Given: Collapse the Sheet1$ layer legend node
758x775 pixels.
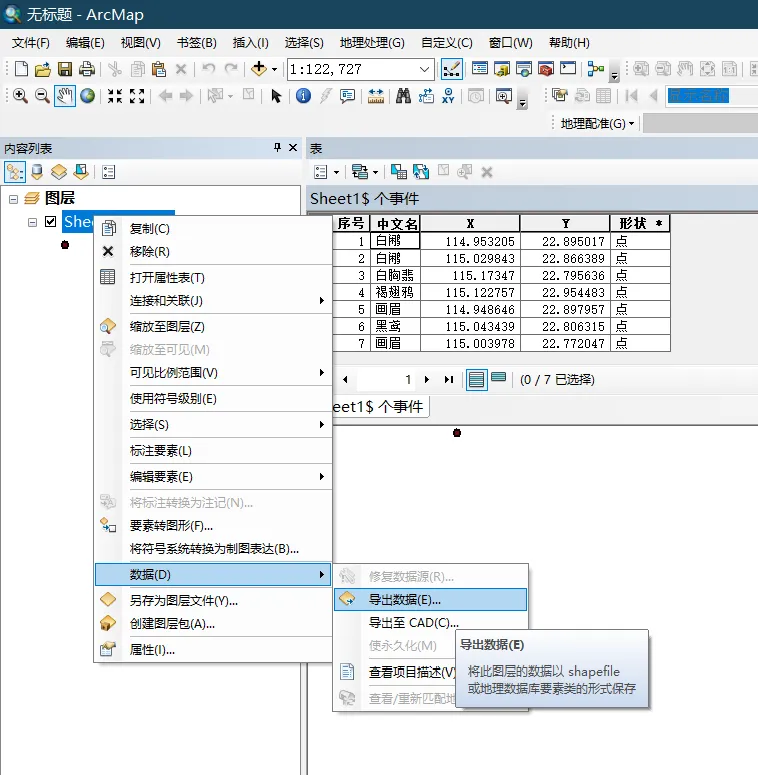Looking at the screenshot, I should (33, 222).
